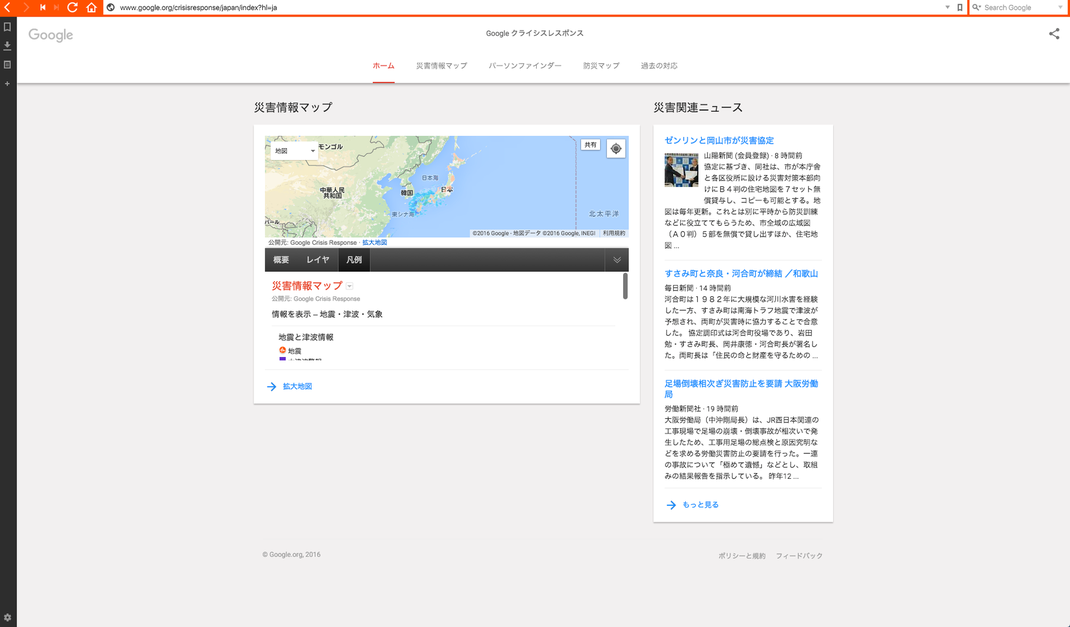
Task: Click 山陽新聞 (会員登録) source text
Action: click(x=737, y=156)
